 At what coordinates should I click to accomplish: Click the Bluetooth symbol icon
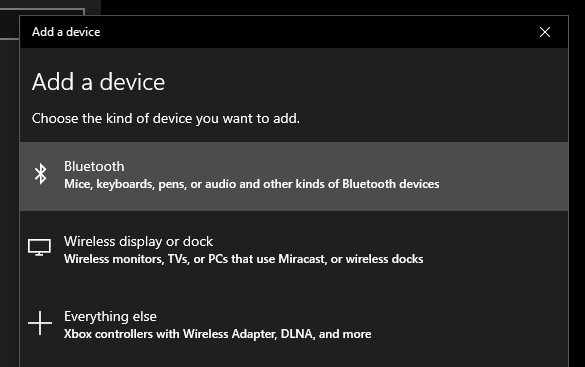[x=41, y=174]
